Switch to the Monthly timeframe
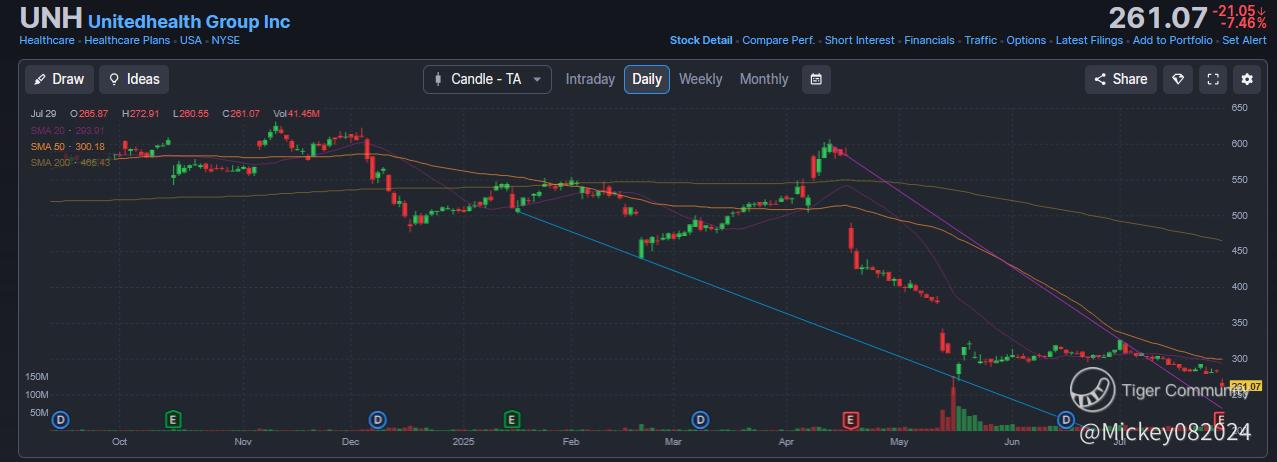 pyautogui.click(x=764, y=79)
